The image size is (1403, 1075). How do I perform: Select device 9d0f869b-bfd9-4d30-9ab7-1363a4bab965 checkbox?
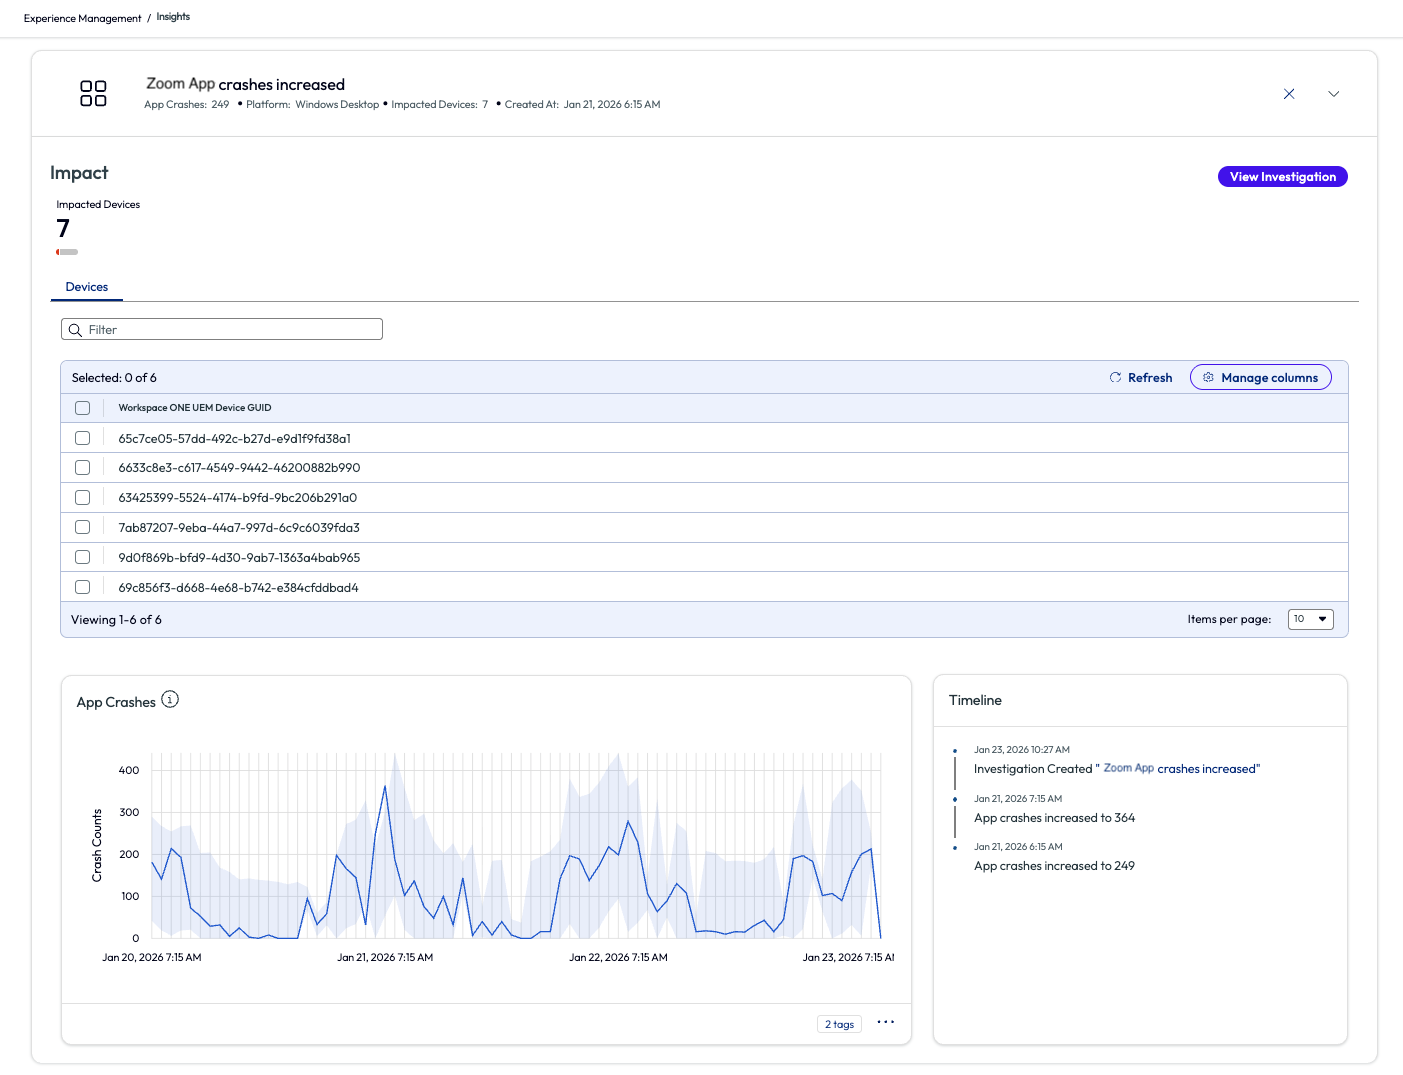(83, 557)
